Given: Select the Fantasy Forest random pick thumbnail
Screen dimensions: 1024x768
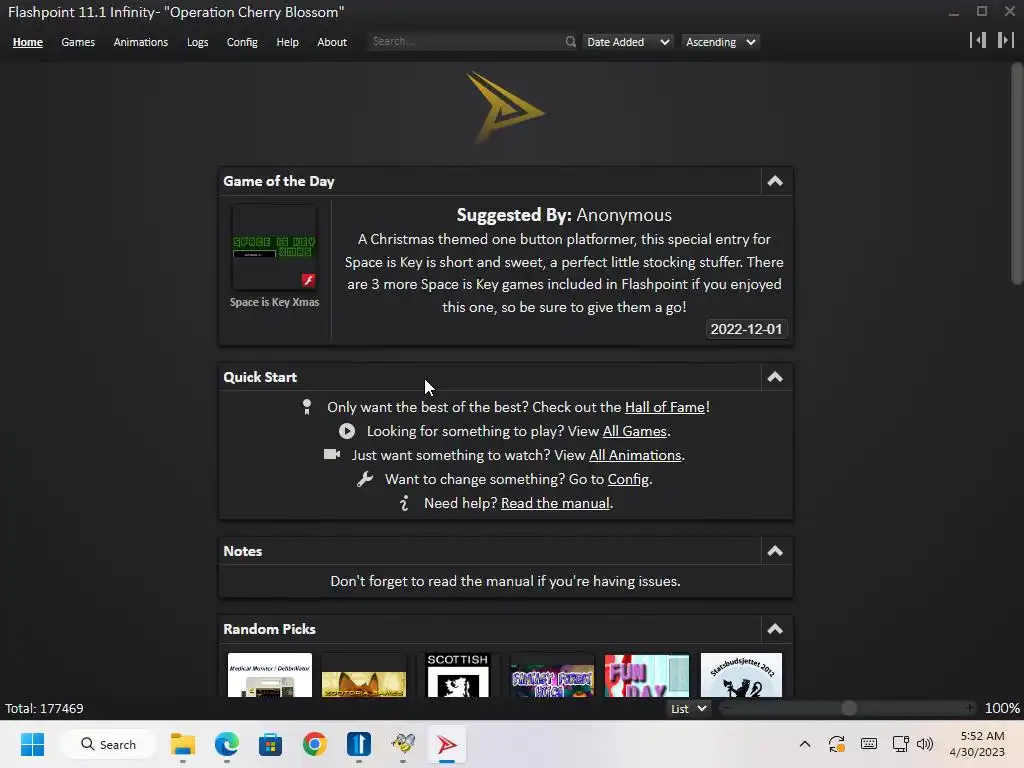Looking at the screenshot, I should (x=552, y=675).
